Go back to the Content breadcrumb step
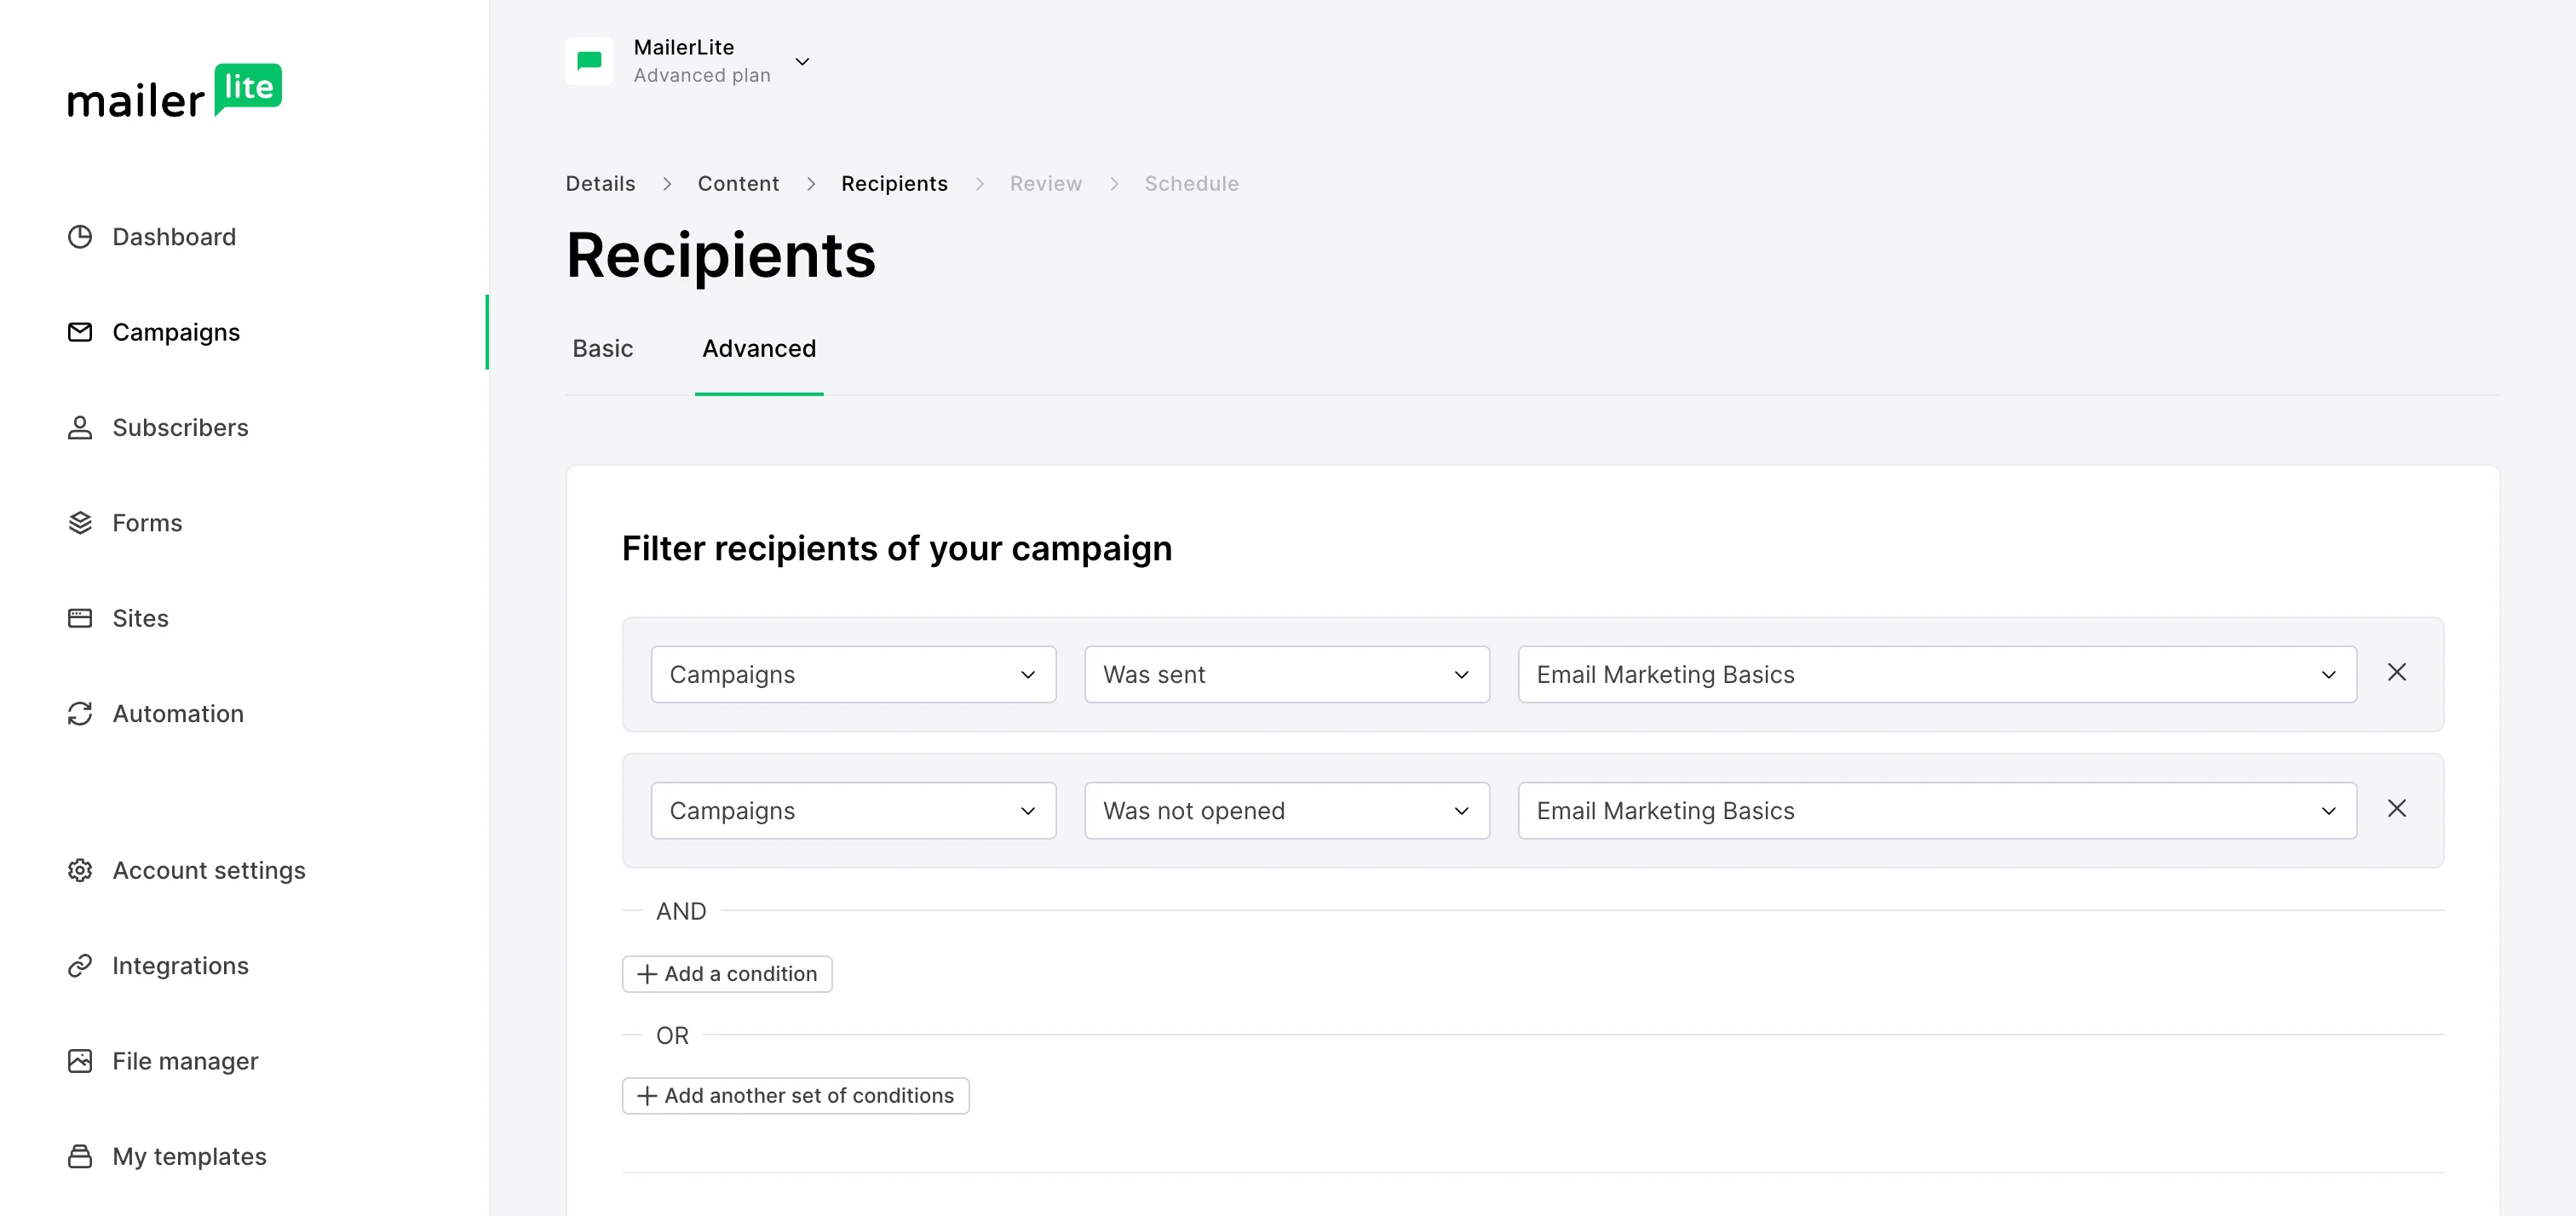The height and width of the screenshot is (1216, 2576). click(738, 184)
